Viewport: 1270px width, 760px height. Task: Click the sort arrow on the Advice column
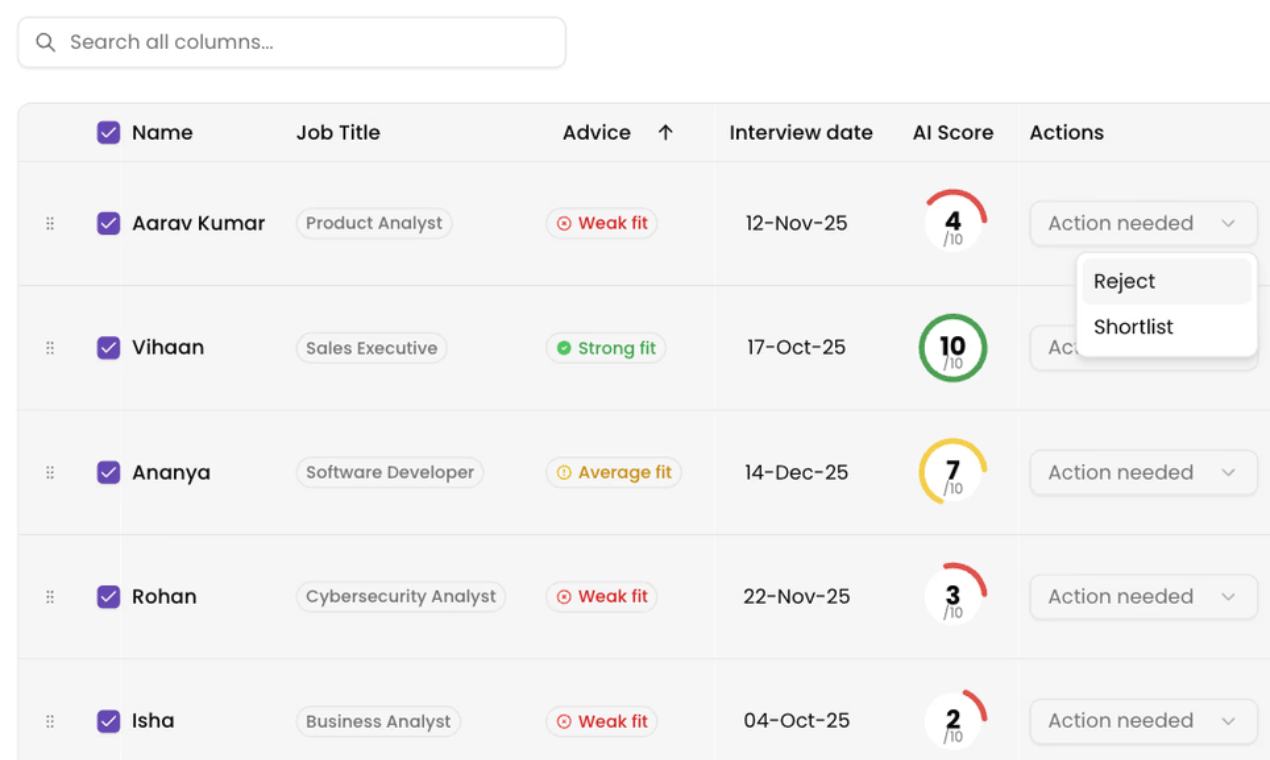(668, 132)
